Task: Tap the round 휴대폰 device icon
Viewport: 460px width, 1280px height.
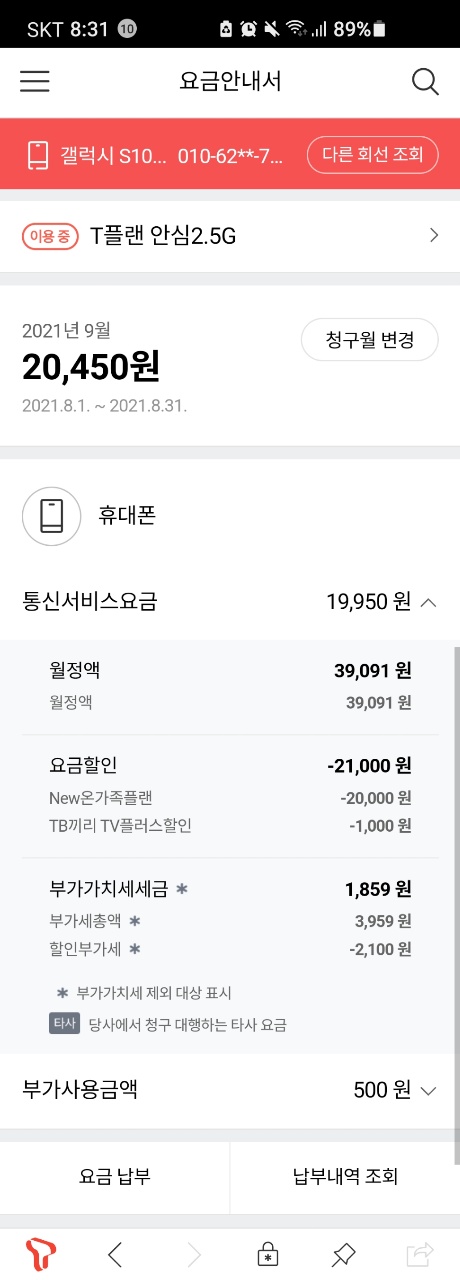Action: click(52, 516)
